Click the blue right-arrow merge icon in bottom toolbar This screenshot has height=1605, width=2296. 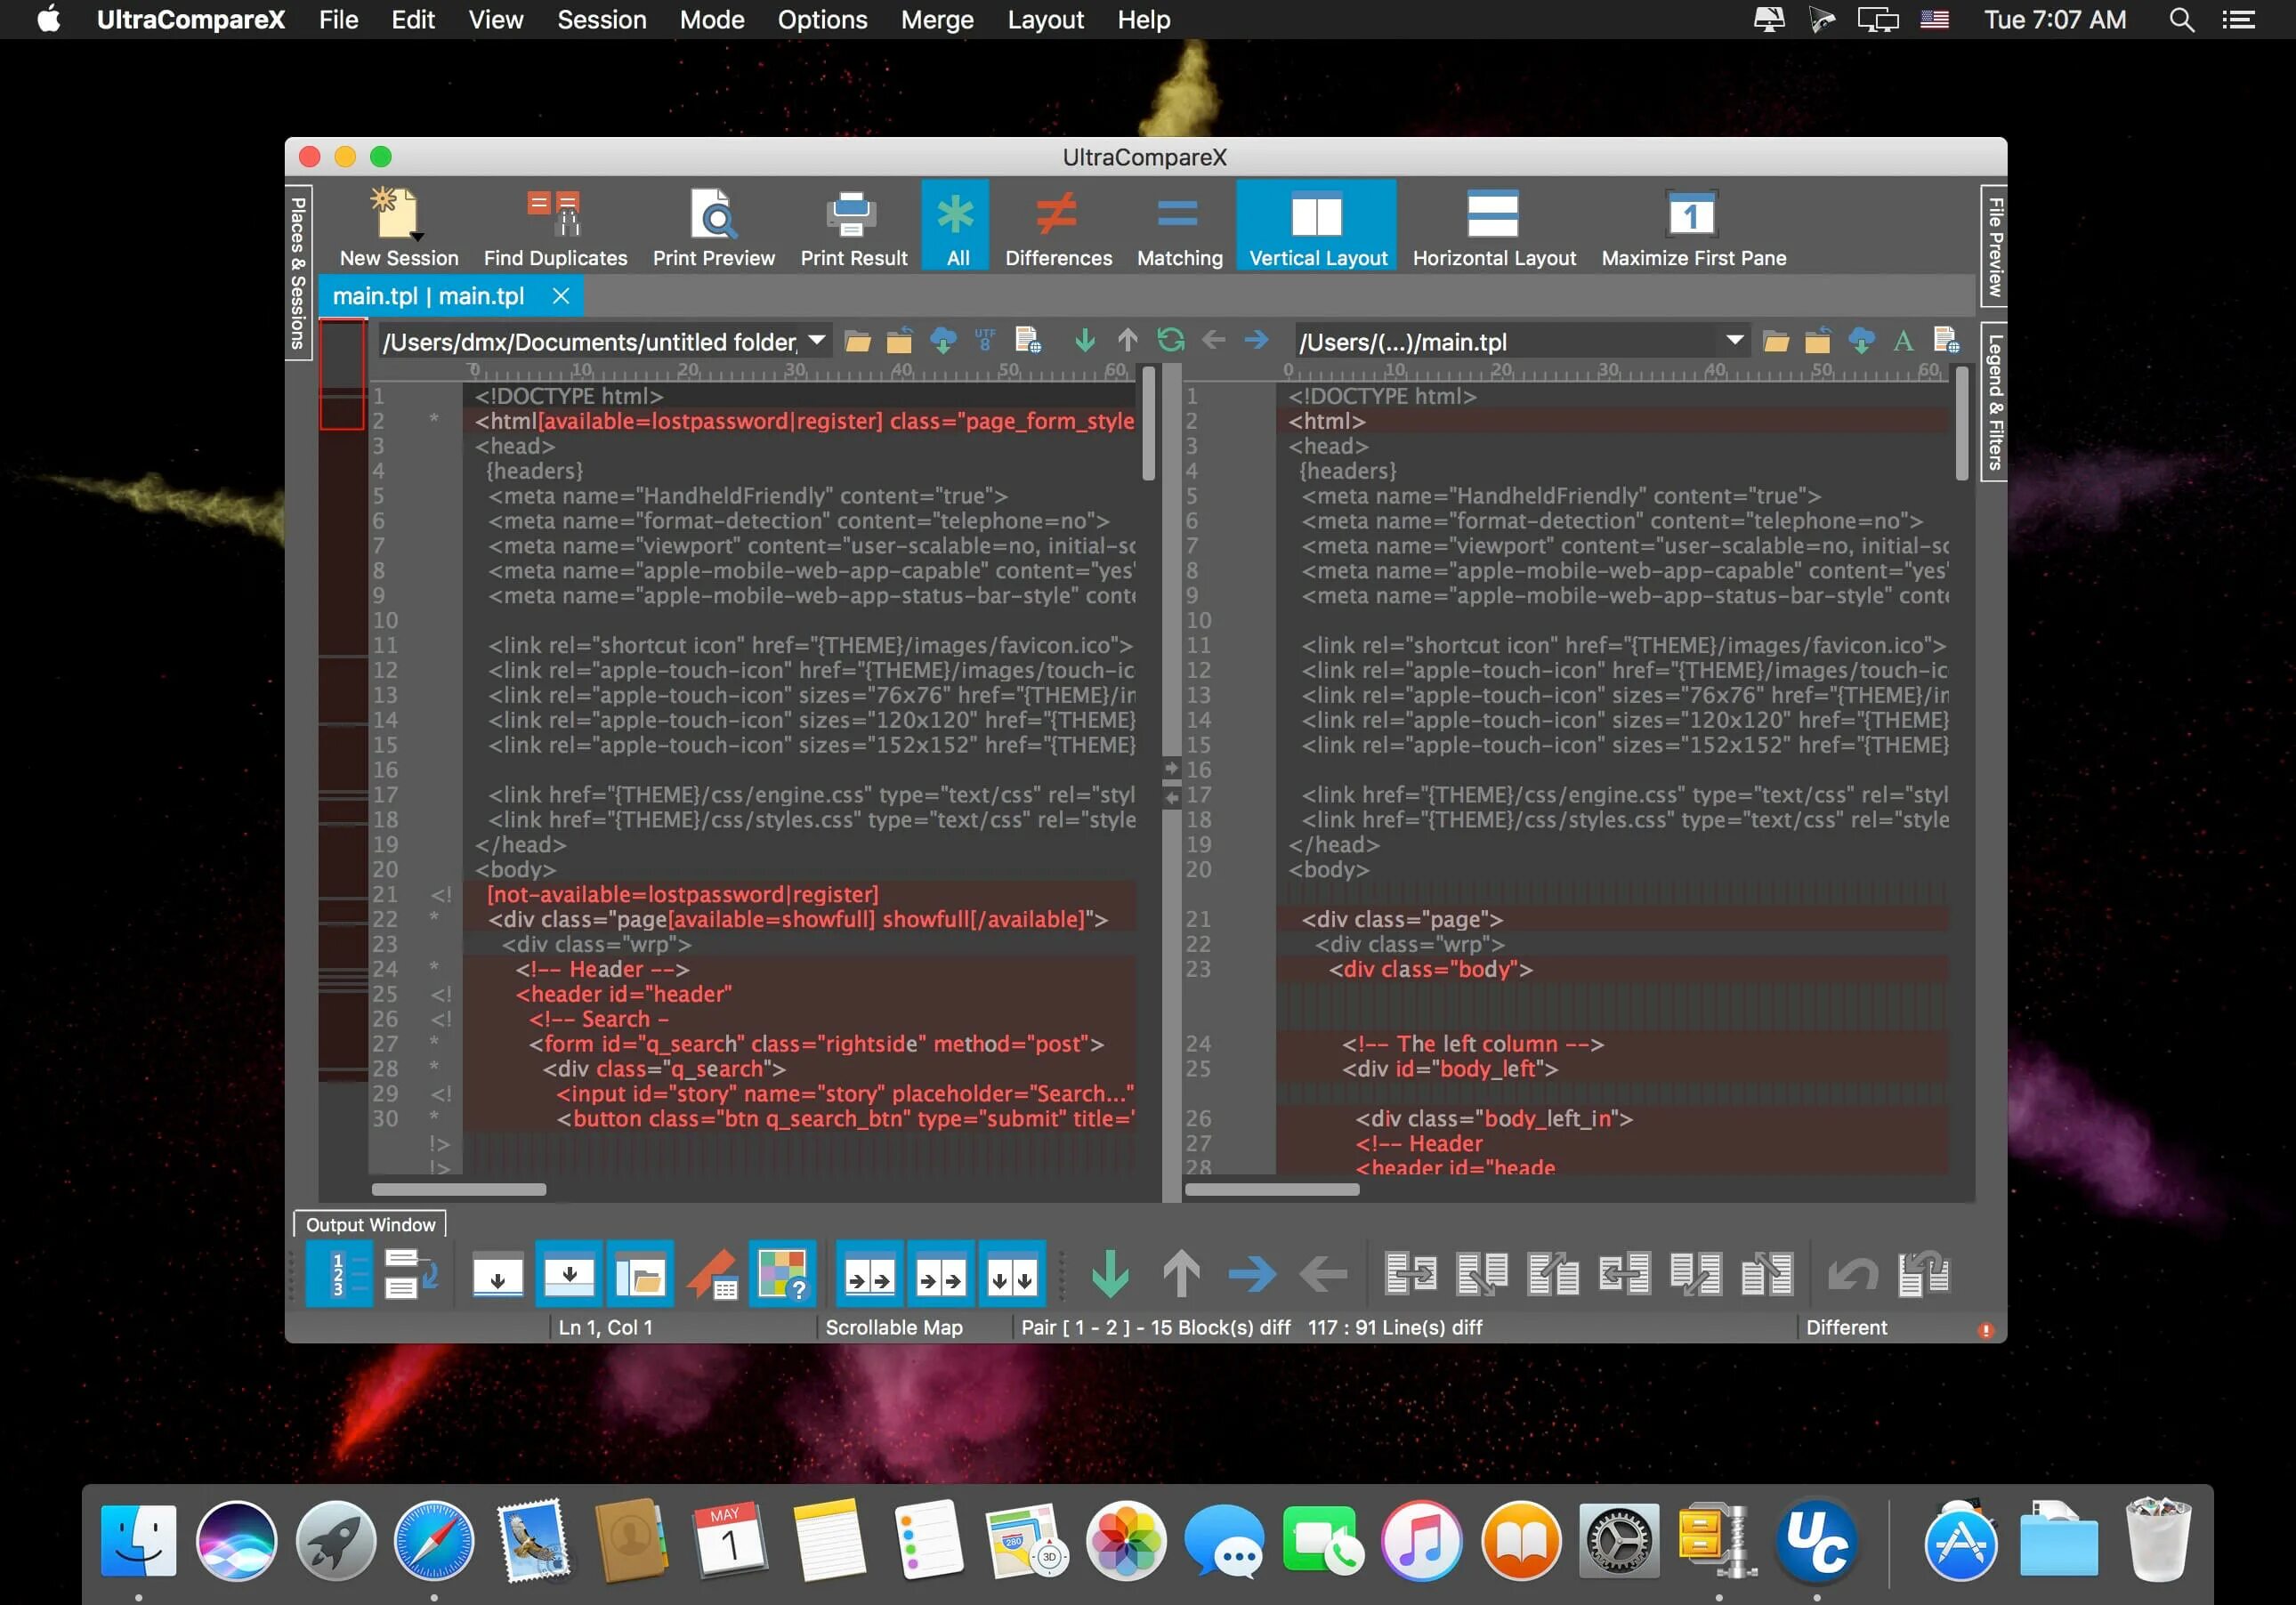pyautogui.click(x=1252, y=1274)
